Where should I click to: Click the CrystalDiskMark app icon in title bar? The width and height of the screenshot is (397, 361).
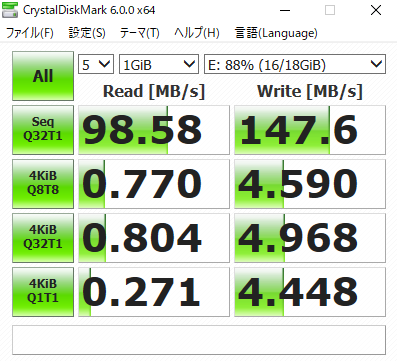pyautogui.click(x=10, y=10)
